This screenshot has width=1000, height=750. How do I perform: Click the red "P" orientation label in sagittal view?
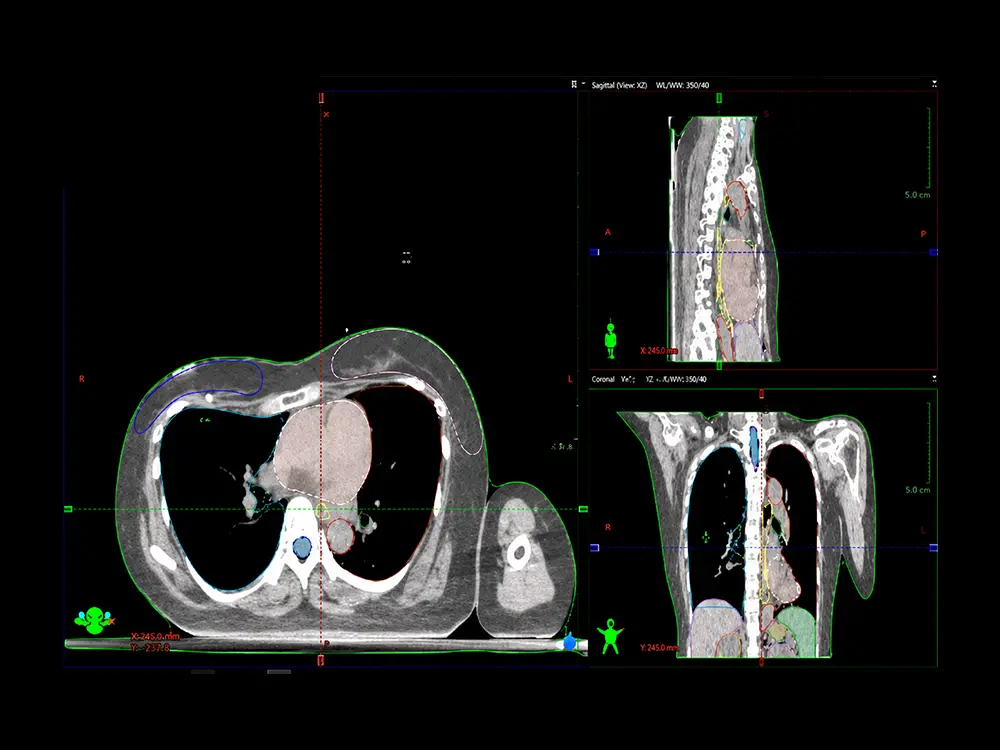click(923, 234)
